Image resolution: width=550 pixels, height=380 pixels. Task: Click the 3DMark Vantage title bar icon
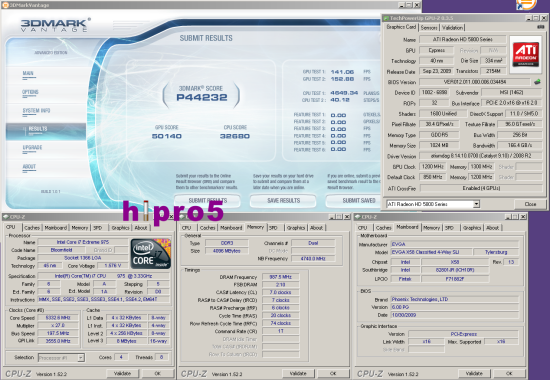5,5
